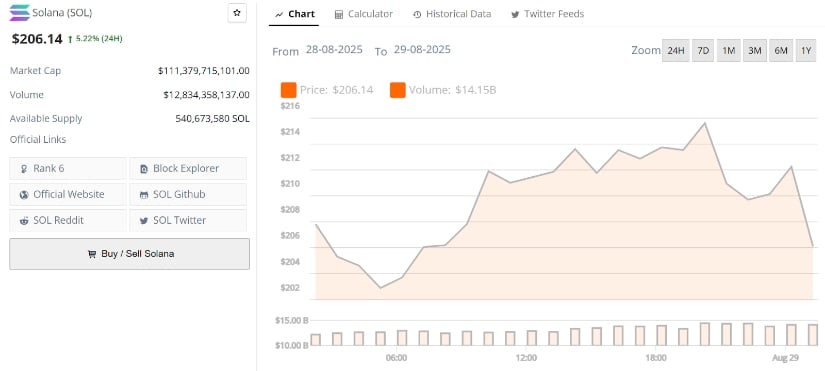Image resolution: width=825 pixels, height=371 pixels.
Task: Open the Block Explorer link
Action: click(x=188, y=168)
